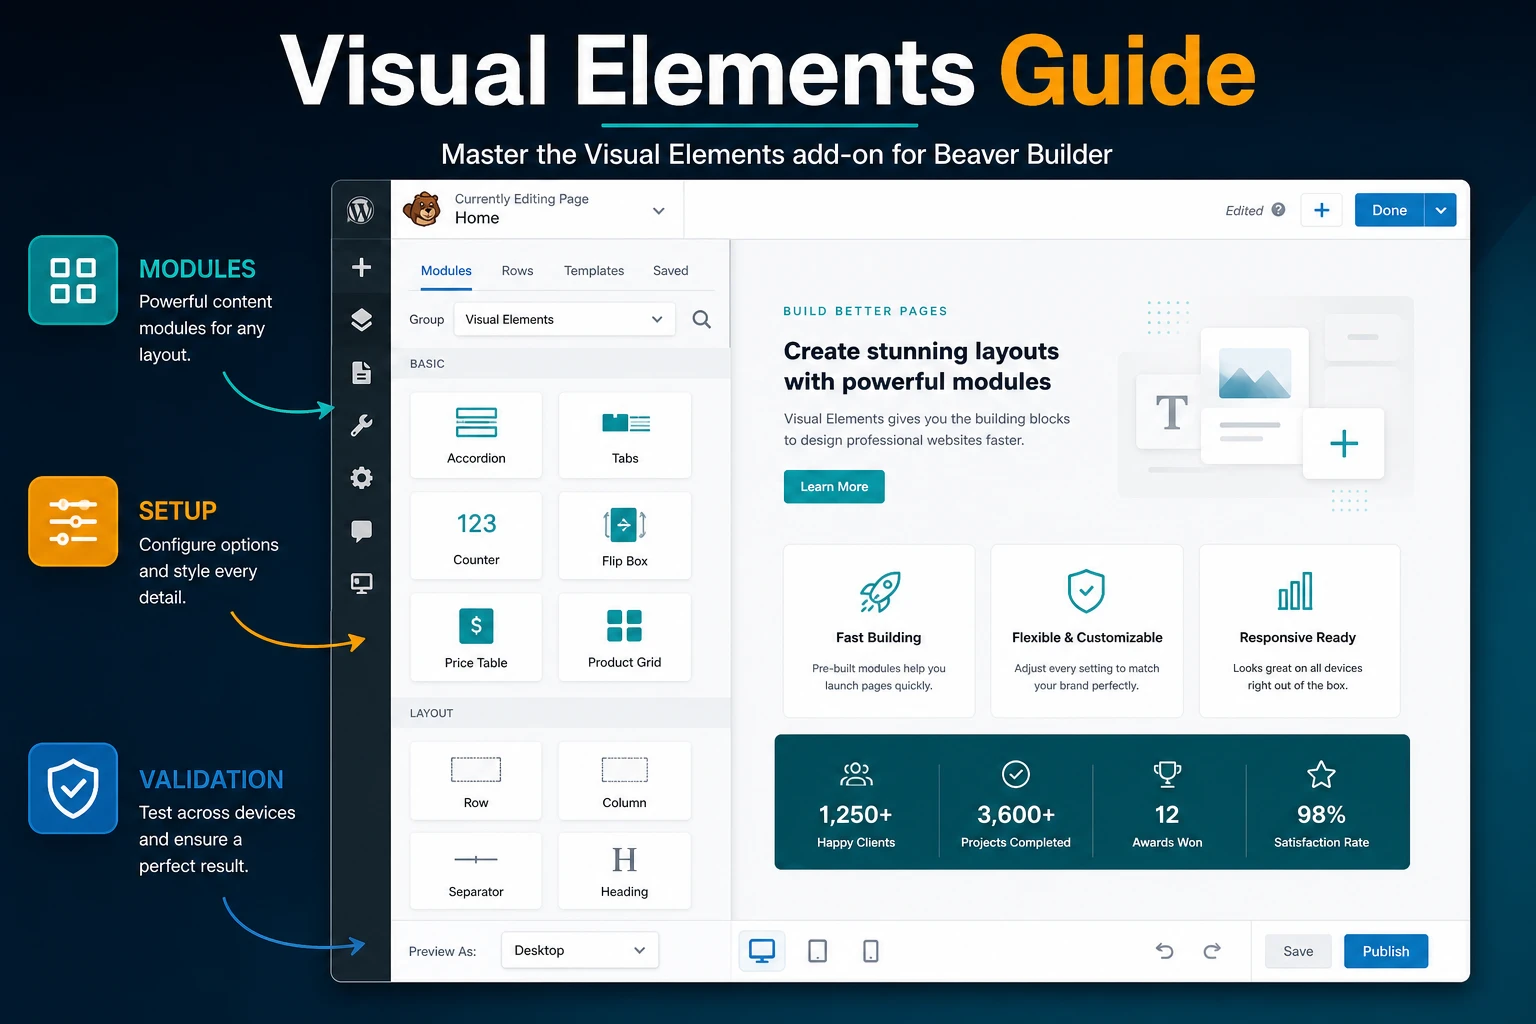
Task: Open the arrow dropdown next to Done
Action: tap(1440, 210)
